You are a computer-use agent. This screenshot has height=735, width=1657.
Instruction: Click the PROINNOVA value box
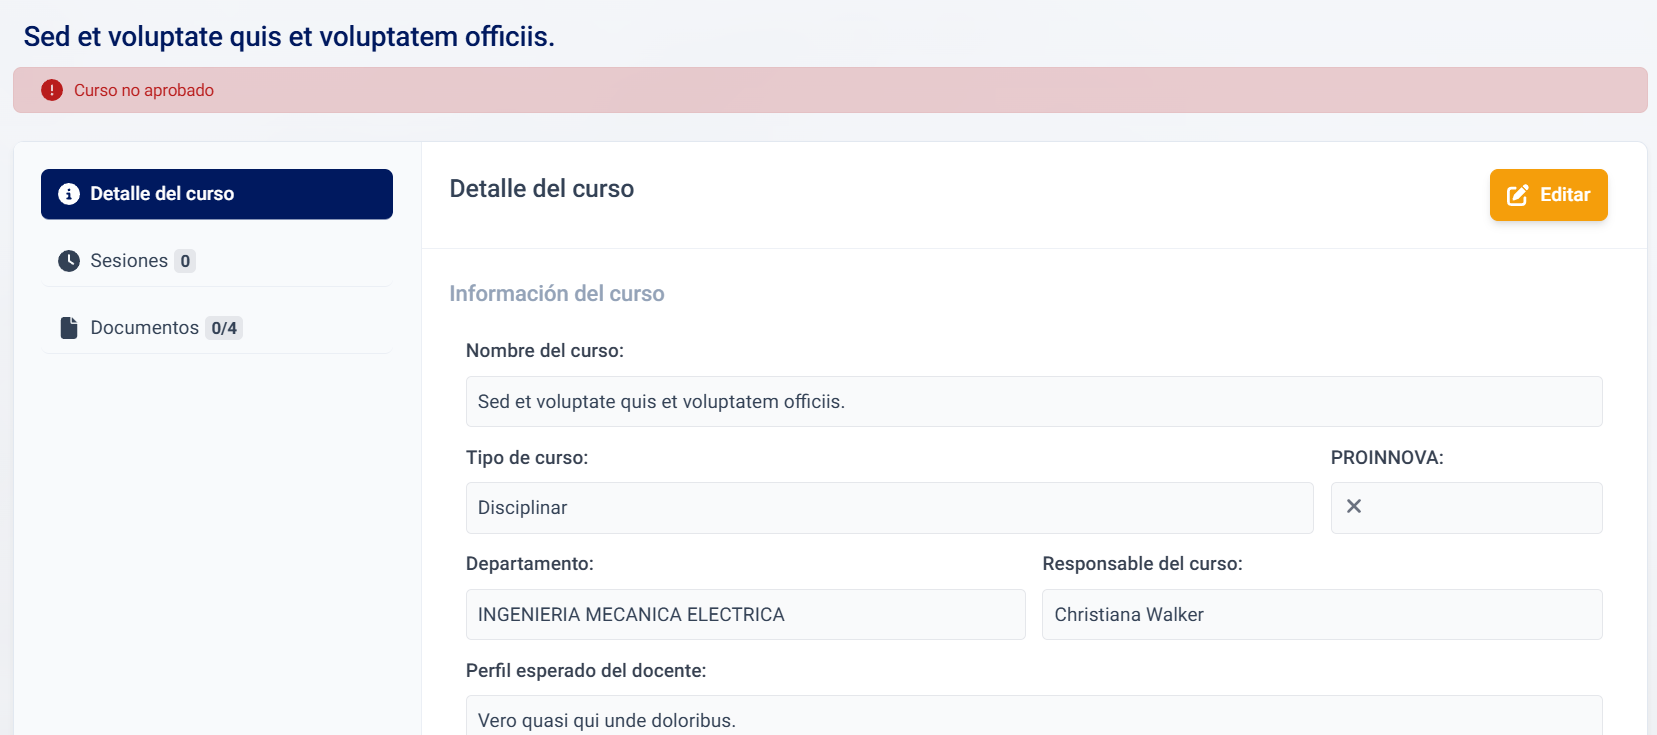tap(1466, 508)
